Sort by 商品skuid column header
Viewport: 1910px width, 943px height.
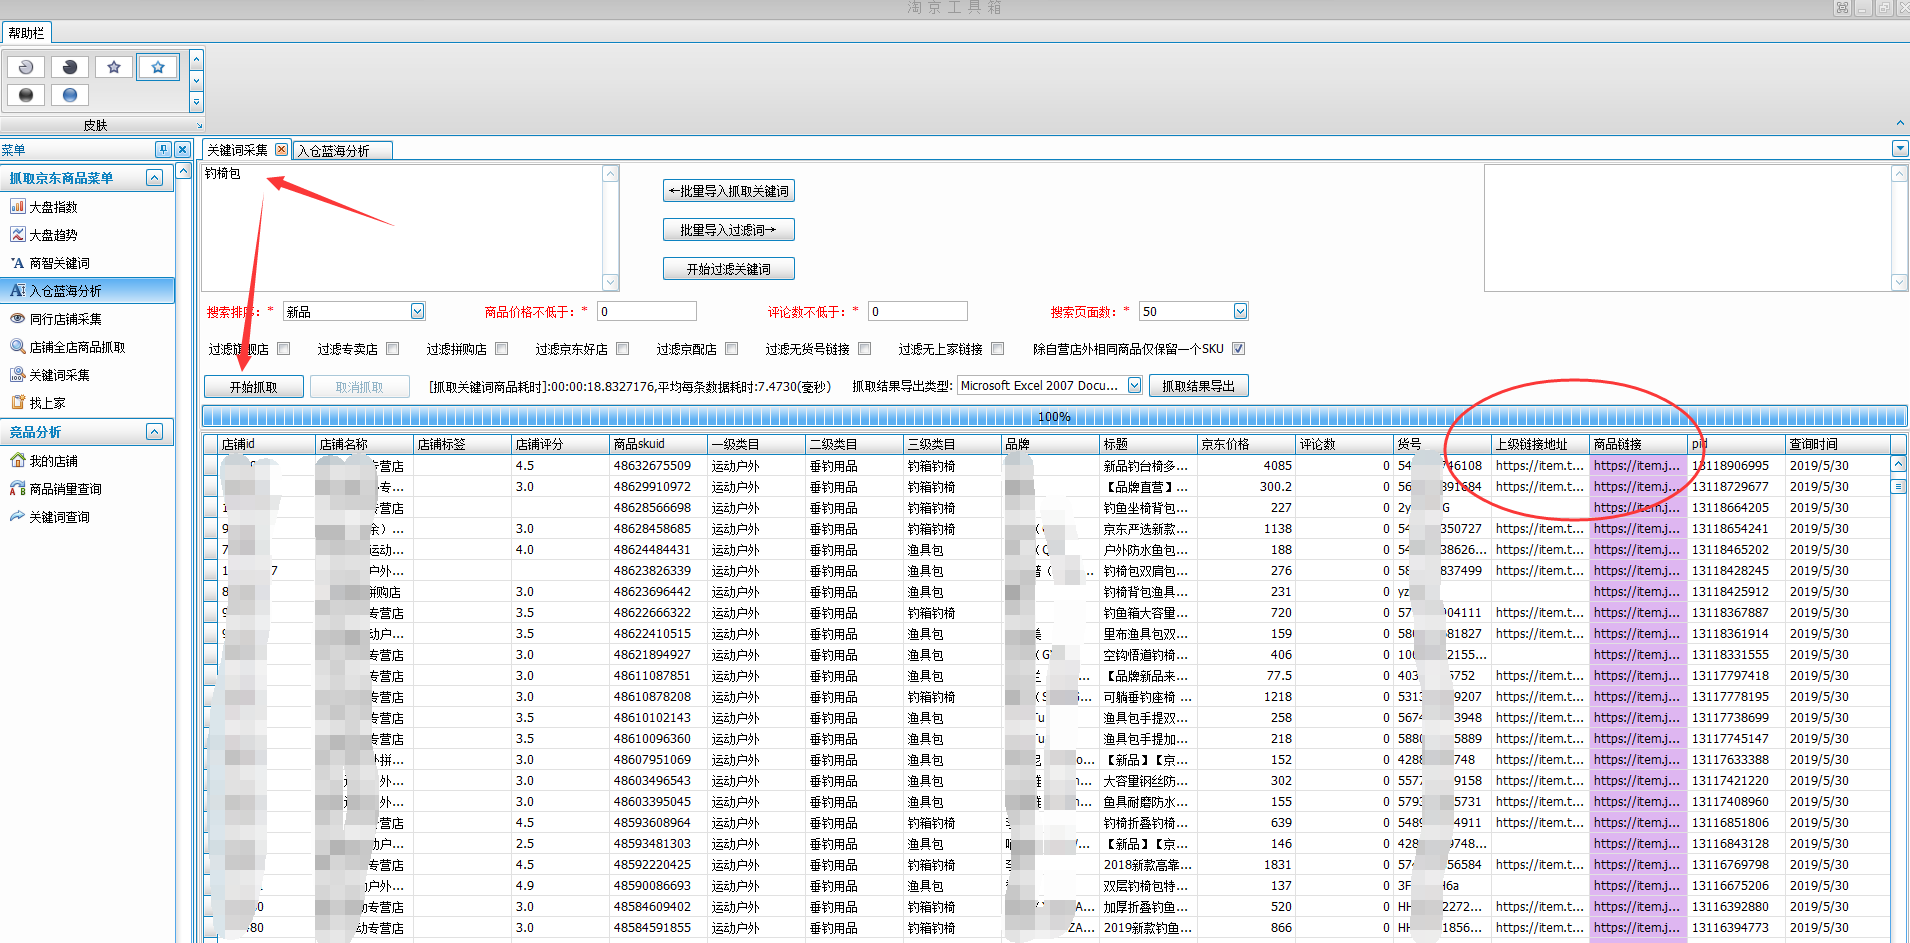658,444
